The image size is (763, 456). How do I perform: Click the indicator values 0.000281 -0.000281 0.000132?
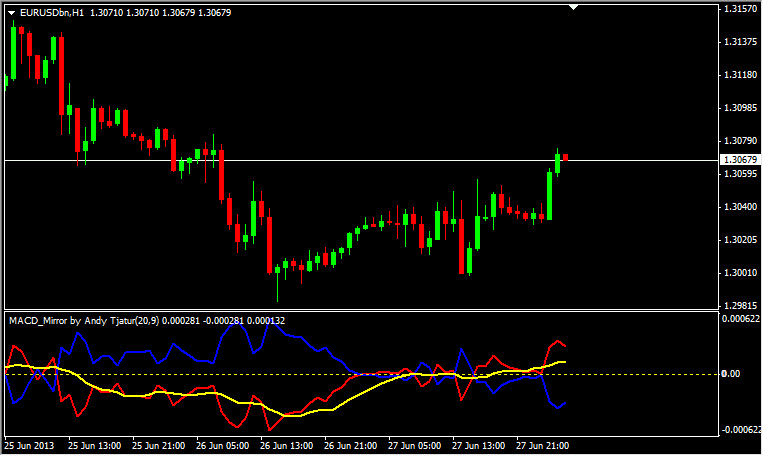click(223, 321)
